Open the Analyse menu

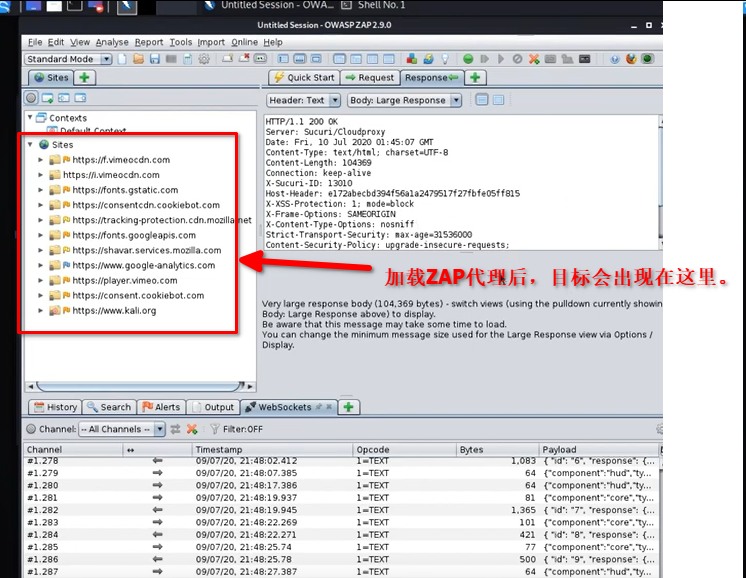pyautogui.click(x=112, y=42)
